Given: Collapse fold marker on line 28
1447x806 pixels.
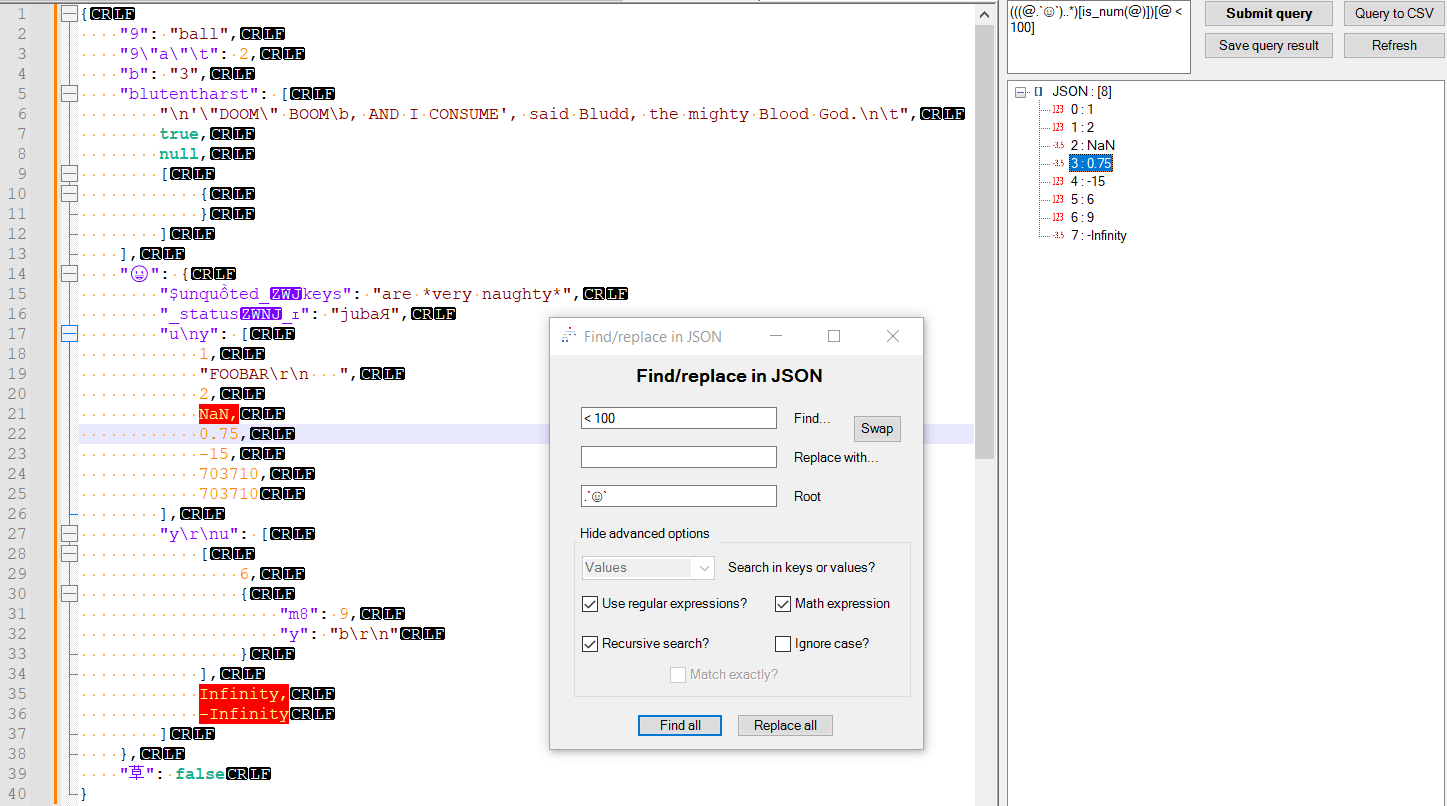Looking at the screenshot, I should [x=69, y=554].
